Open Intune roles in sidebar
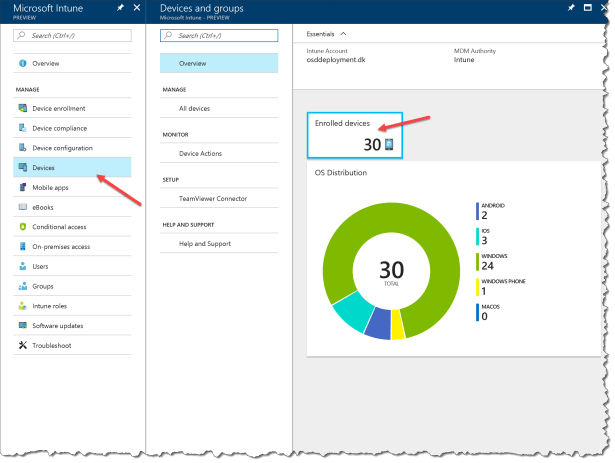The height and width of the screenshot is (463, 615). [51, 305]
